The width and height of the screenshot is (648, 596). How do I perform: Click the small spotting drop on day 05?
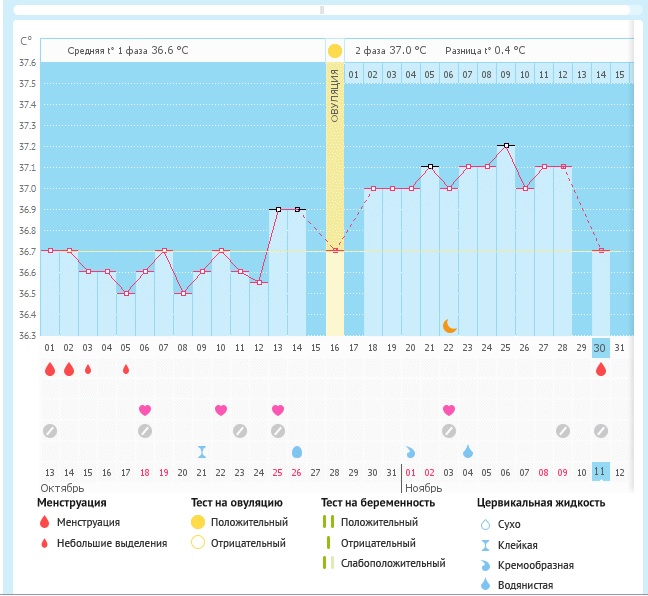point(126,369)
